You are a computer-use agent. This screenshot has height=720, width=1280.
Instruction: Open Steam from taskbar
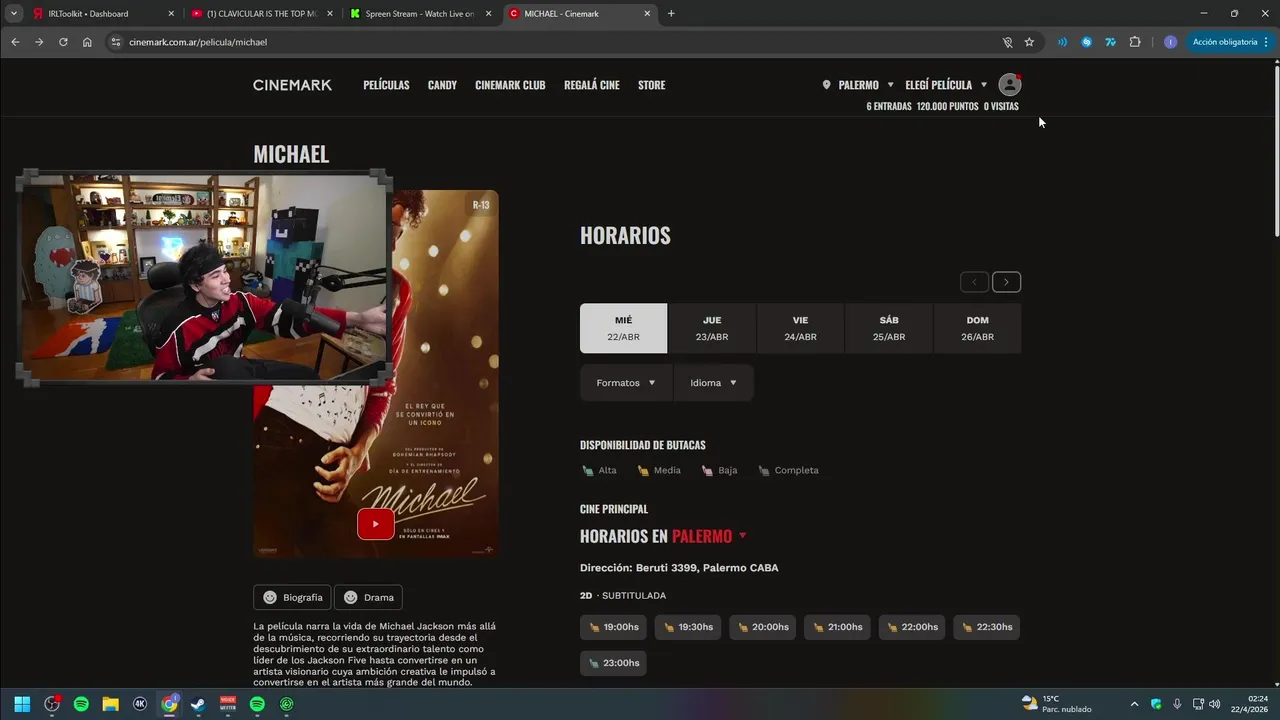pos(198,704)
